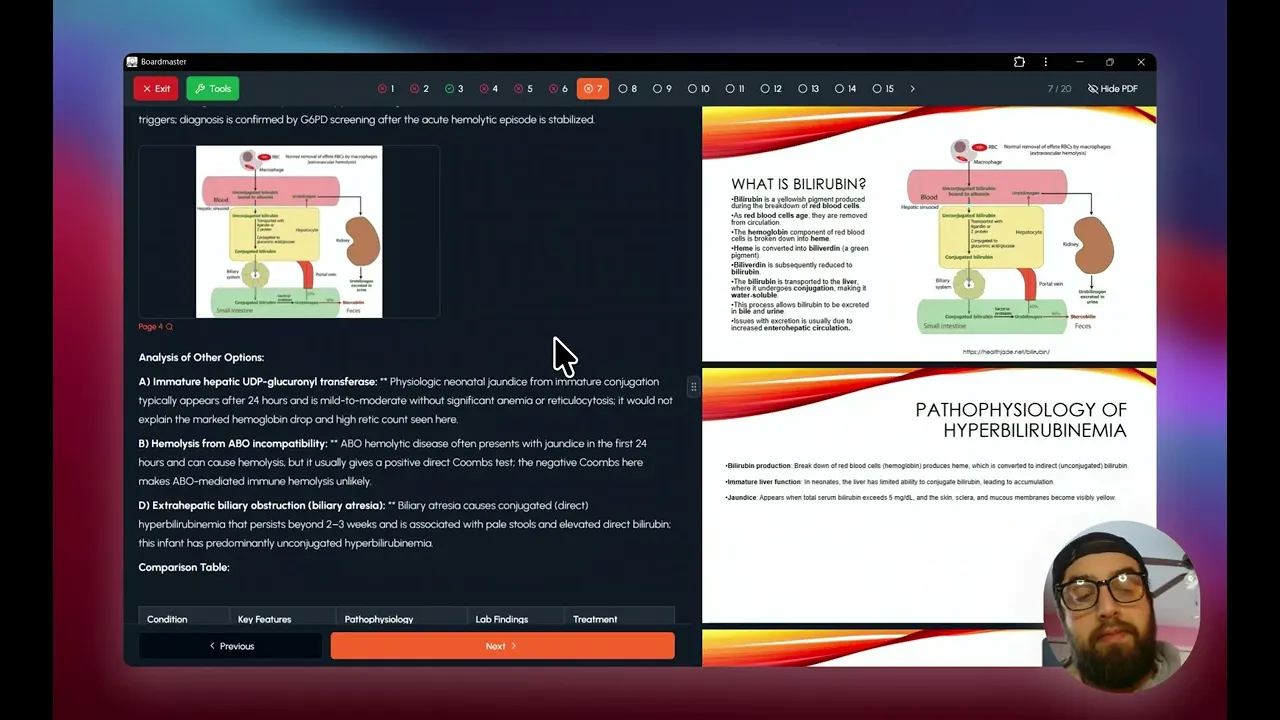Image resolution: width=1280 pixels, height=720 pixels.
Task: Click the 'What is Bilirubin?' PDF slide
Action: [929, 233]
